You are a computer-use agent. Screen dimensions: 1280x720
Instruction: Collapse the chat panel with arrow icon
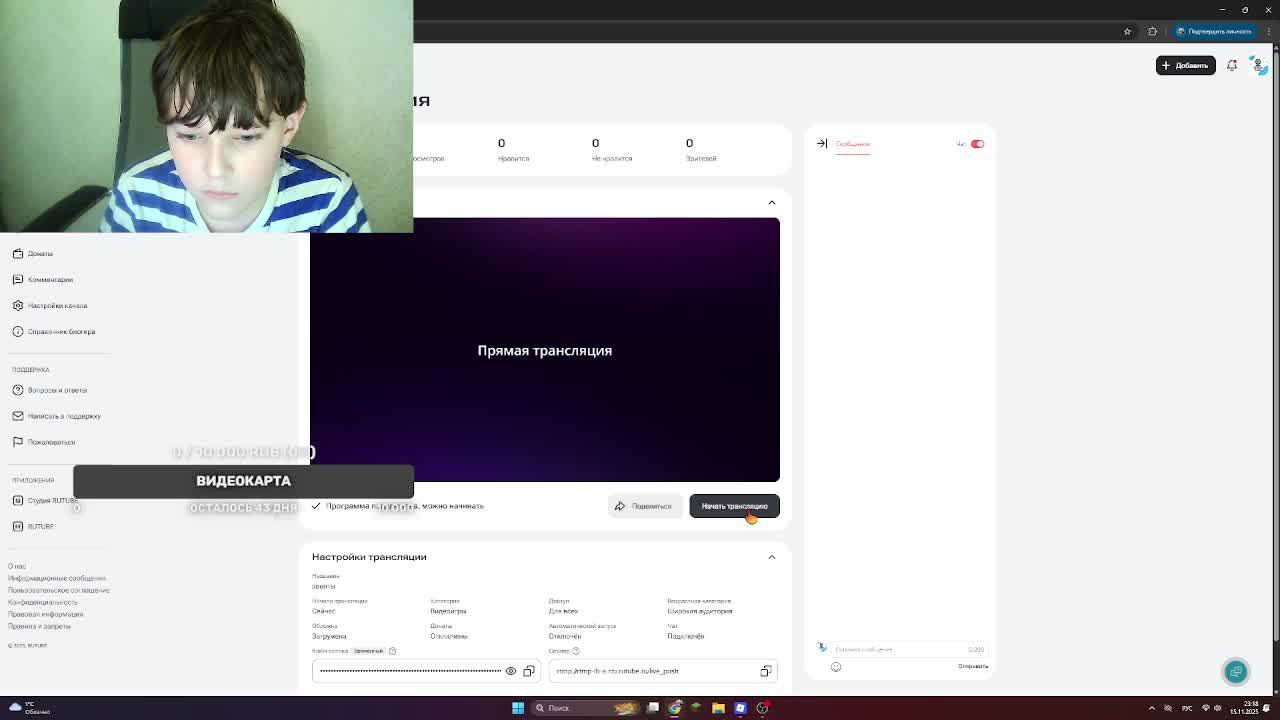822,144
